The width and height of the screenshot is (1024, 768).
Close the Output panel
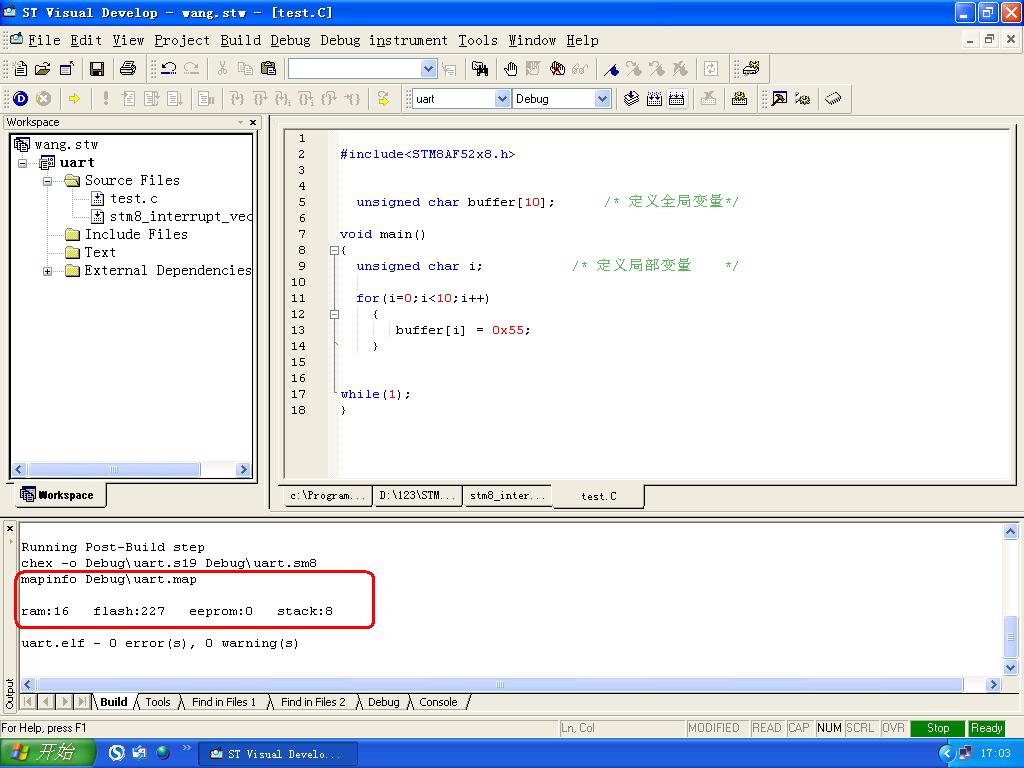pyautogui.click(x=10, y=528)
